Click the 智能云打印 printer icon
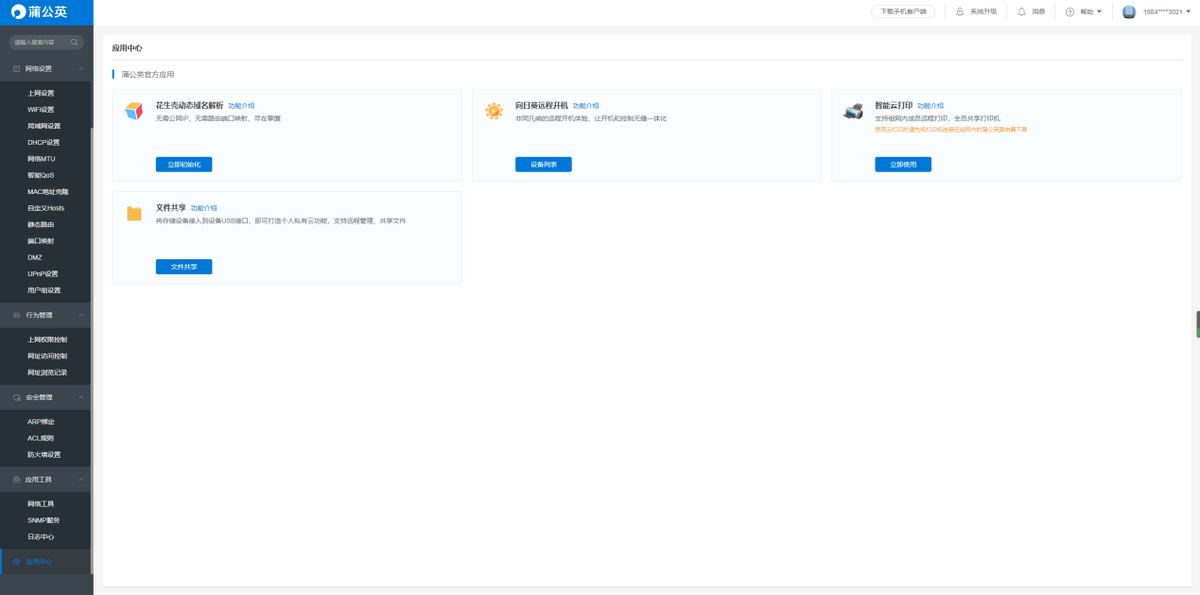The width and height of the screenshot is (1200, 595). coord(853,111)
